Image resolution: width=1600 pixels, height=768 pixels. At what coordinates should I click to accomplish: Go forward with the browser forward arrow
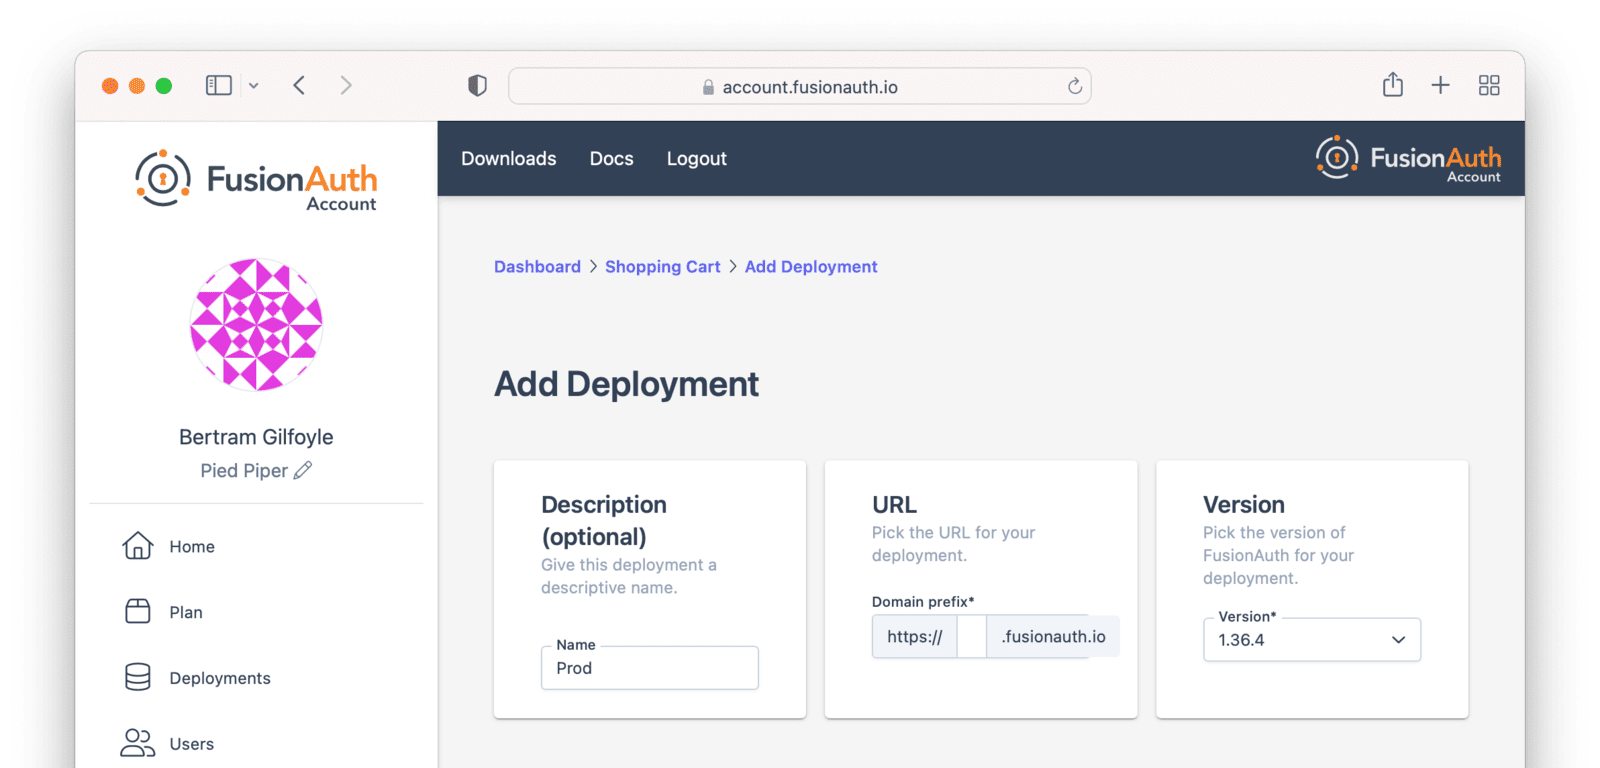[x=346, y=85]
